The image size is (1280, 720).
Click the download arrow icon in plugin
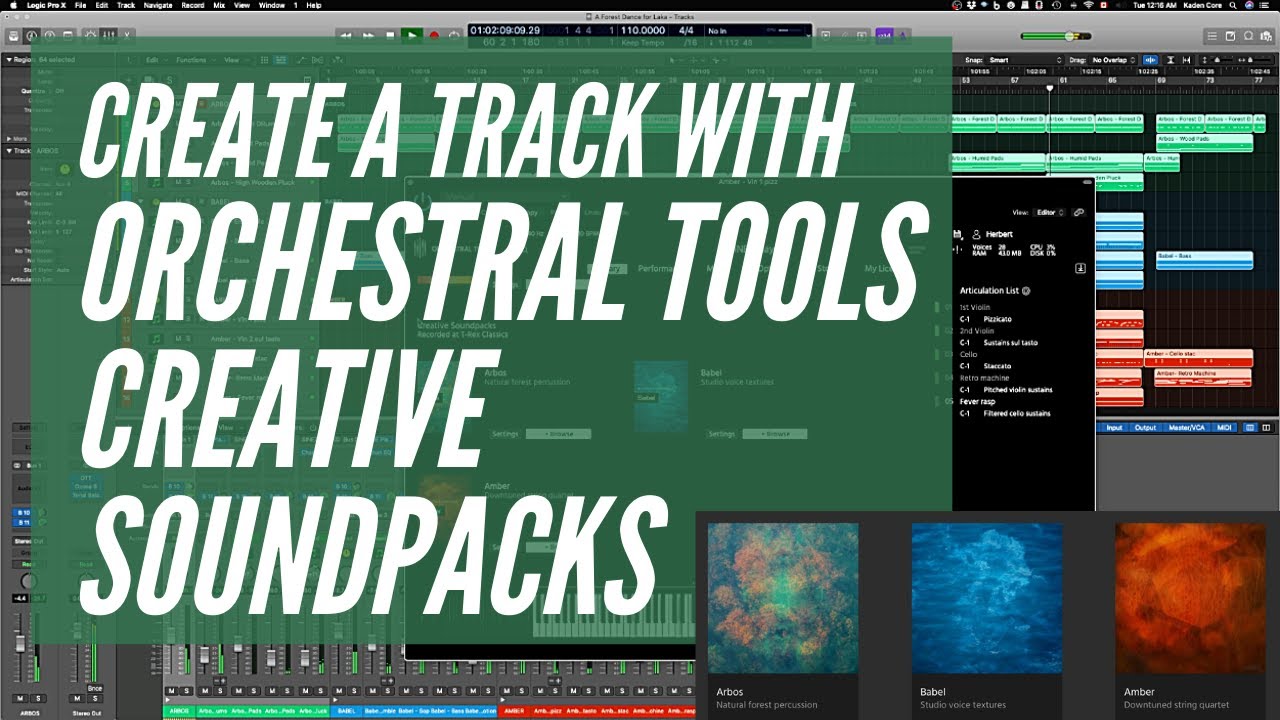click(1081, 268)
